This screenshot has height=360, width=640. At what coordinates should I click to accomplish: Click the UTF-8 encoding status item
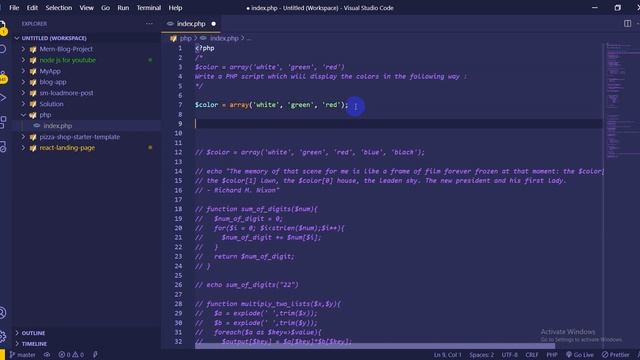[x=509, y=355]
